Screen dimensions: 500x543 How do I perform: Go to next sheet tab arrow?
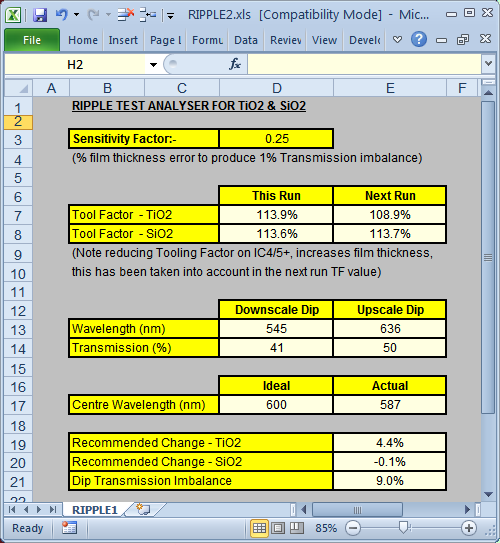click(39, 509)
